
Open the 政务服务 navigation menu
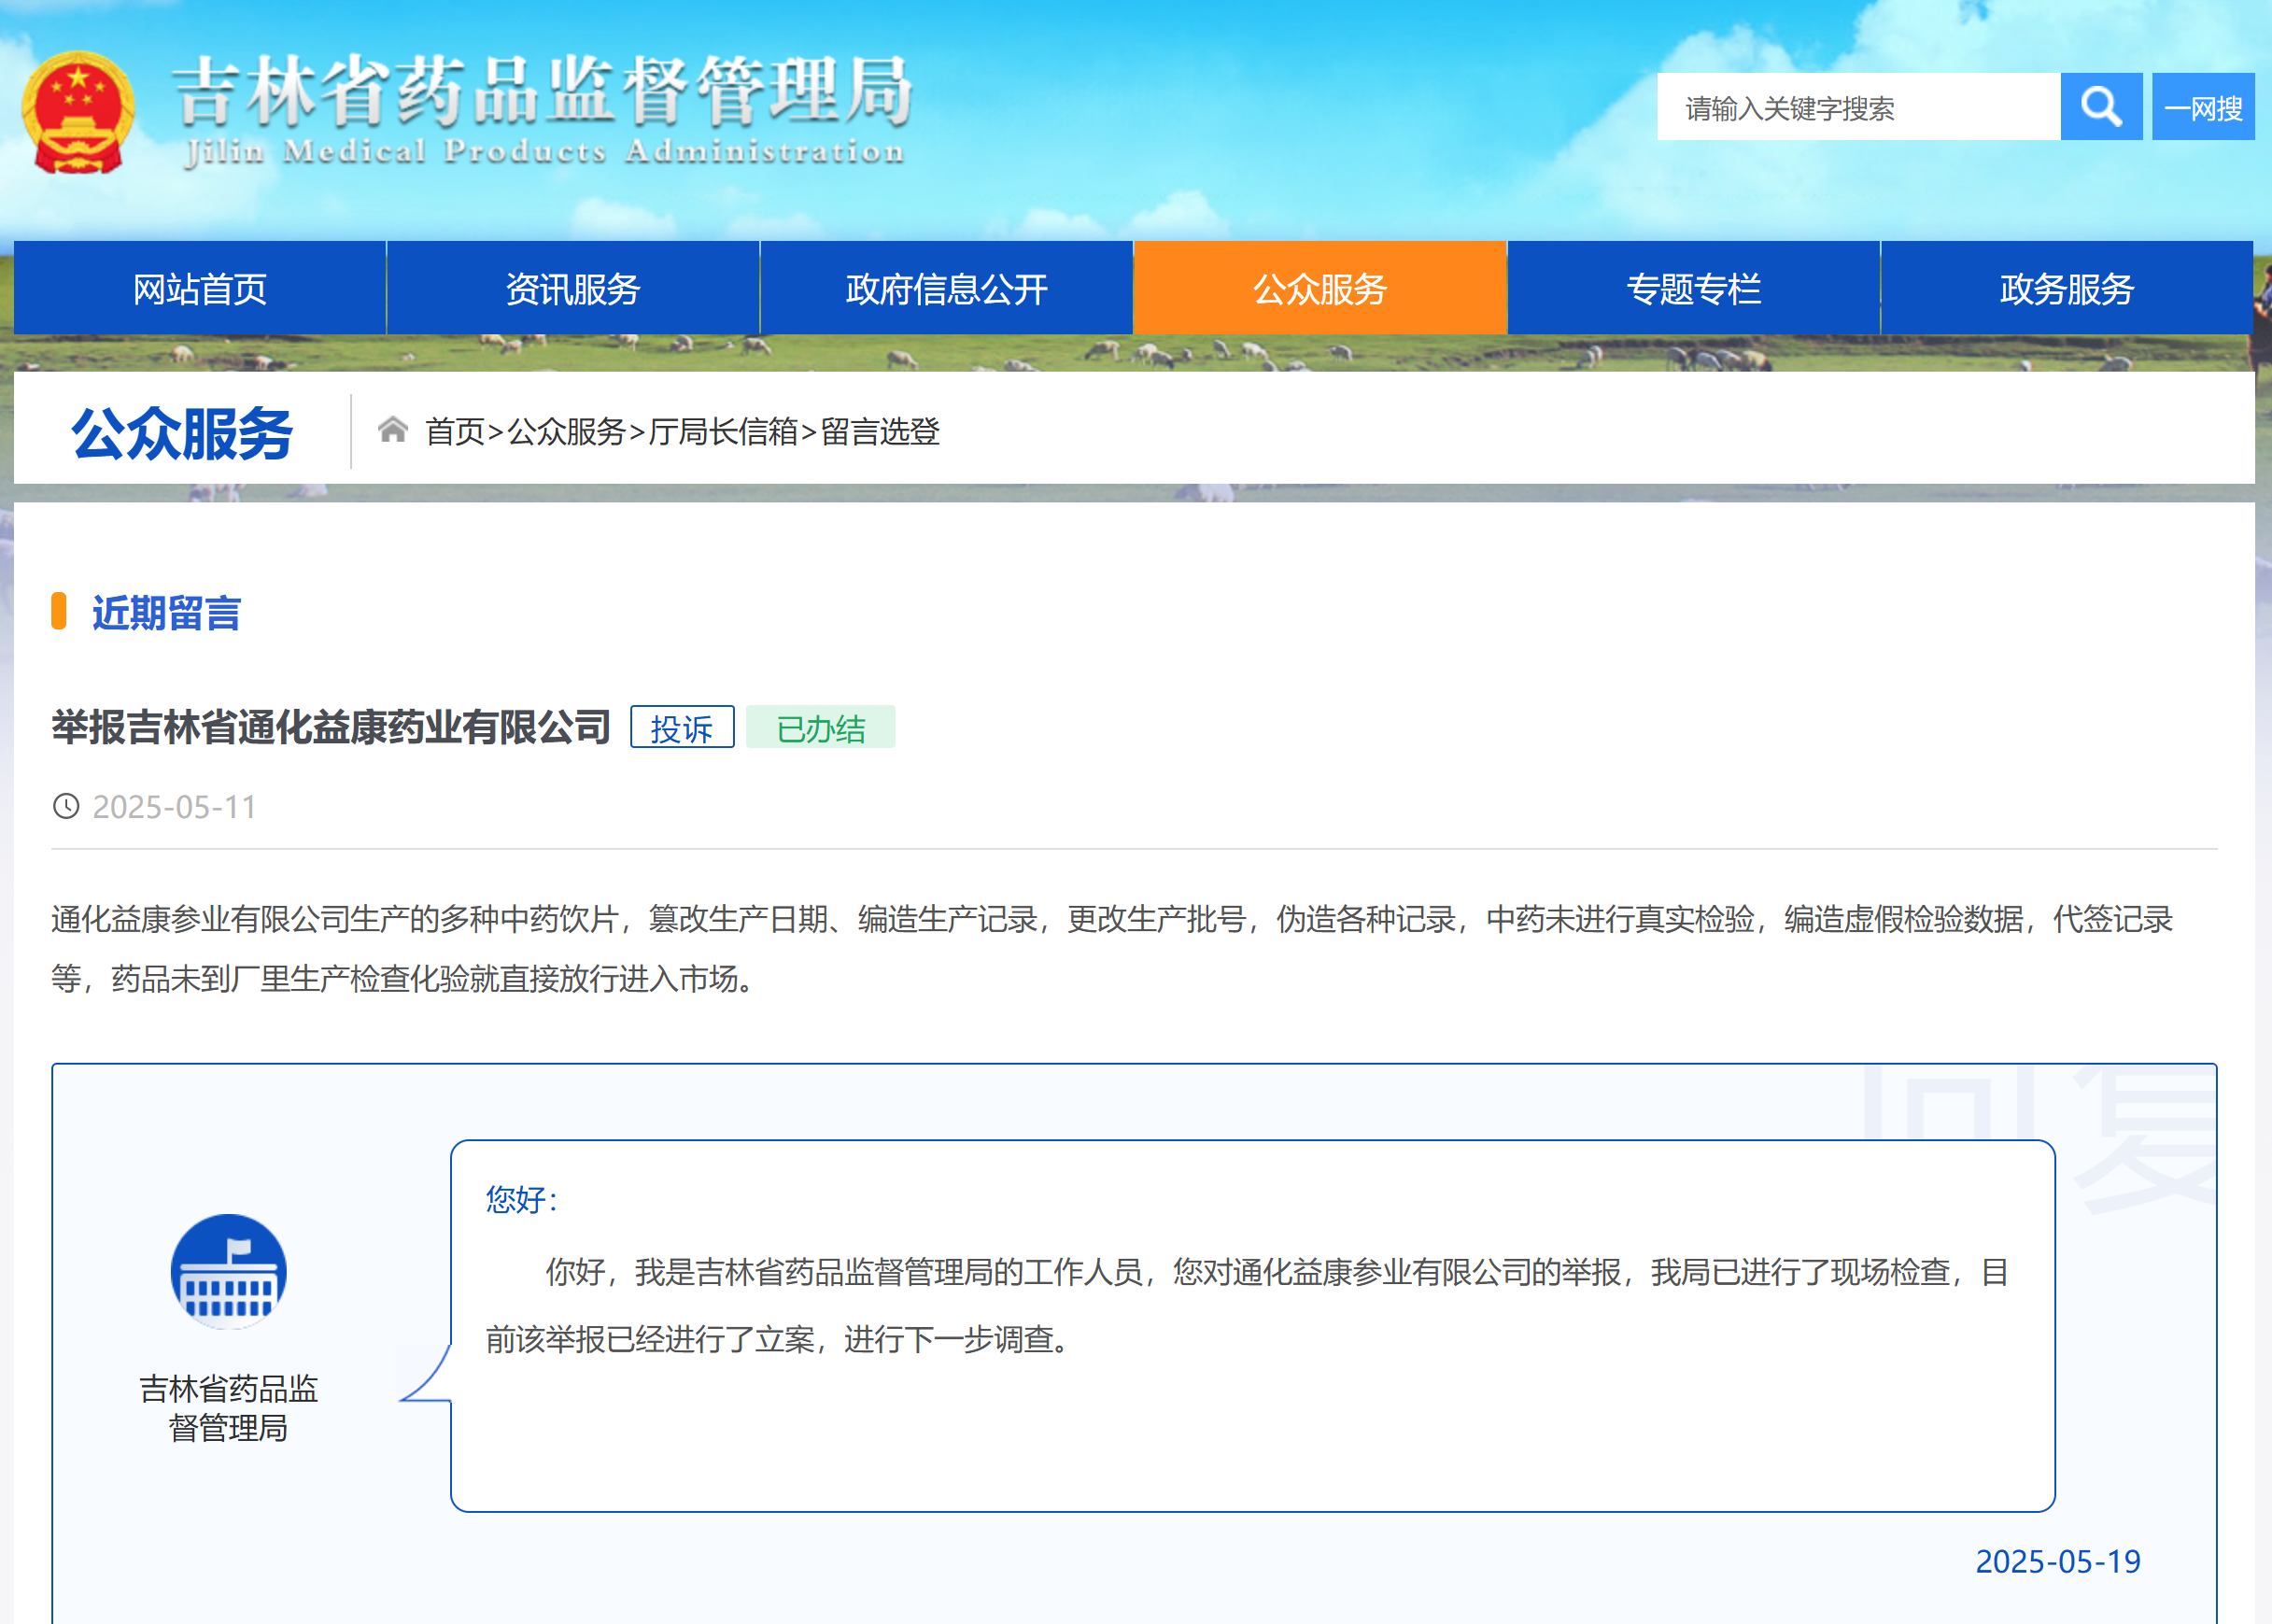click(2066, 289)
